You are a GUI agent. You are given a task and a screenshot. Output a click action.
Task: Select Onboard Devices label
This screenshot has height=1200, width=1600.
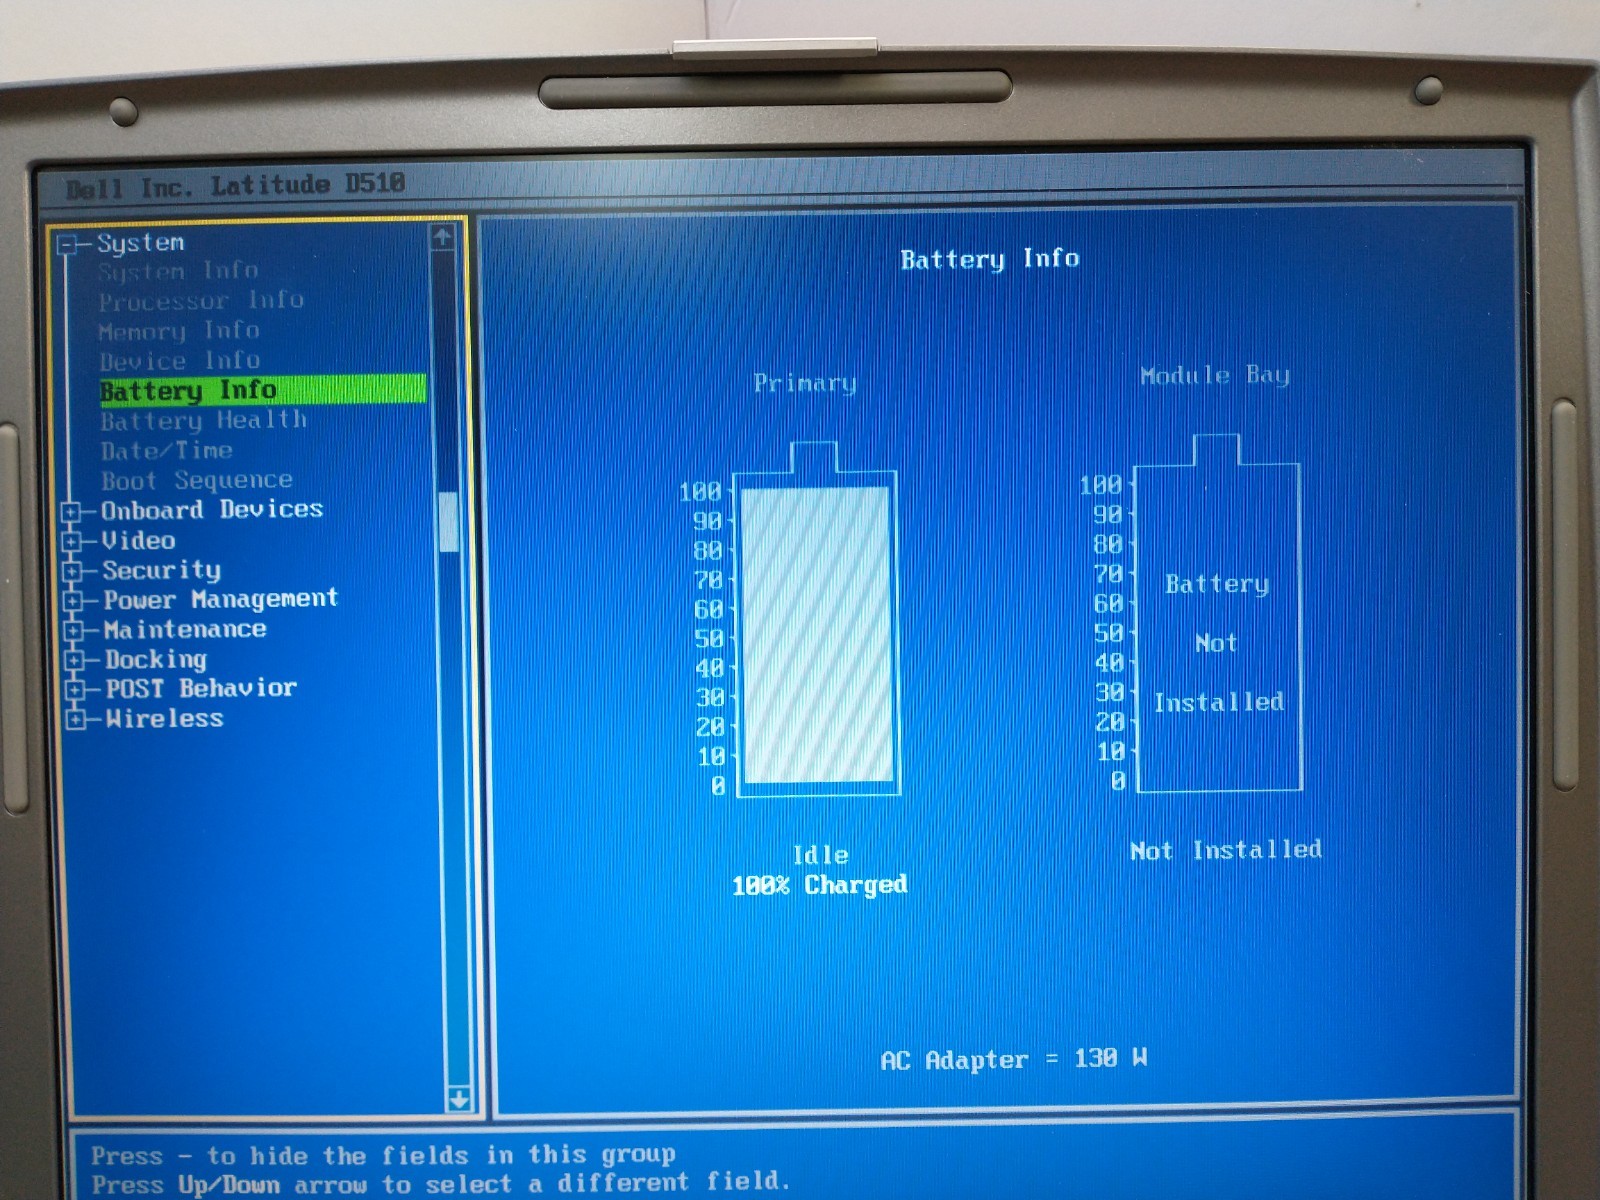[212, 510]
